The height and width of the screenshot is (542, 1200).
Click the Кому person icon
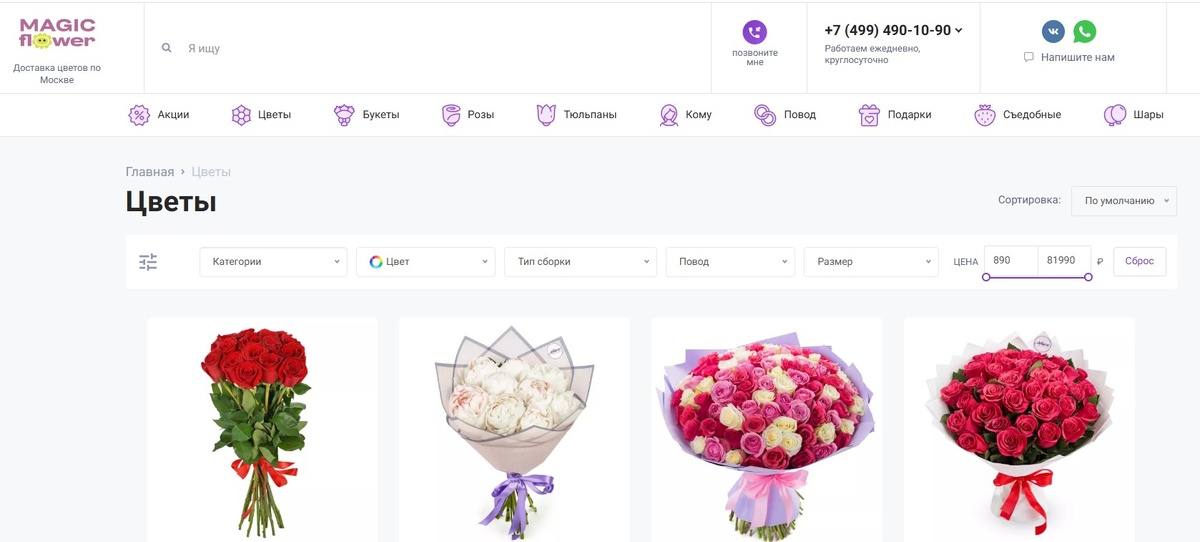(x=669, y=115)
